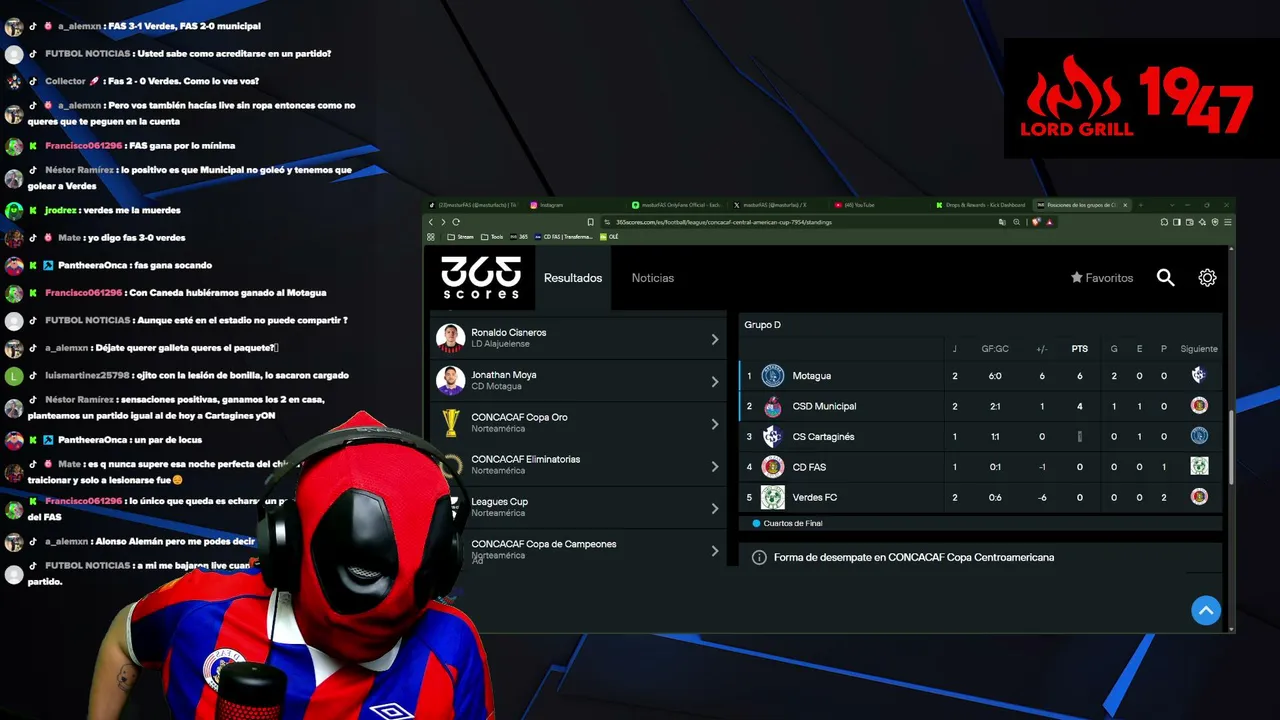The width and height of the screenshot is (1280, 720).
Task: Switch to the Drops & Rewards Kick Dashboard tab
Action: [x=980, y=205]
